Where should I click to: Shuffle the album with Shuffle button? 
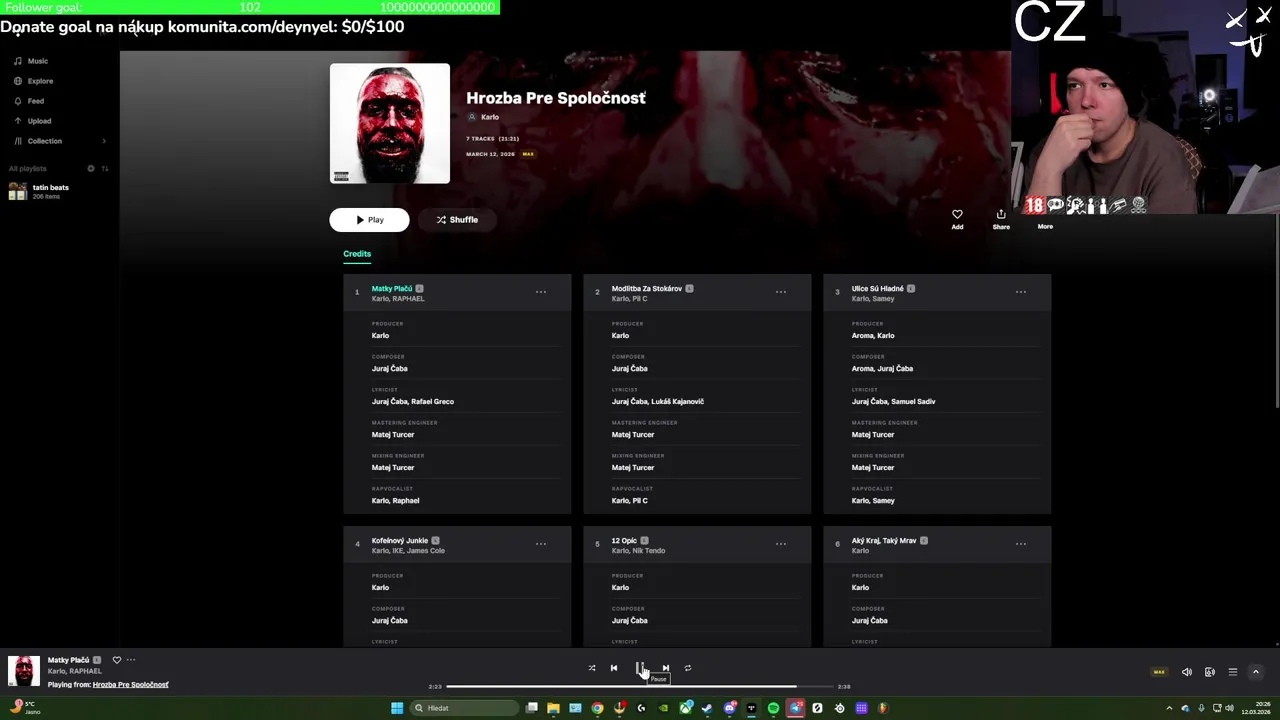[x=456, y=220]
